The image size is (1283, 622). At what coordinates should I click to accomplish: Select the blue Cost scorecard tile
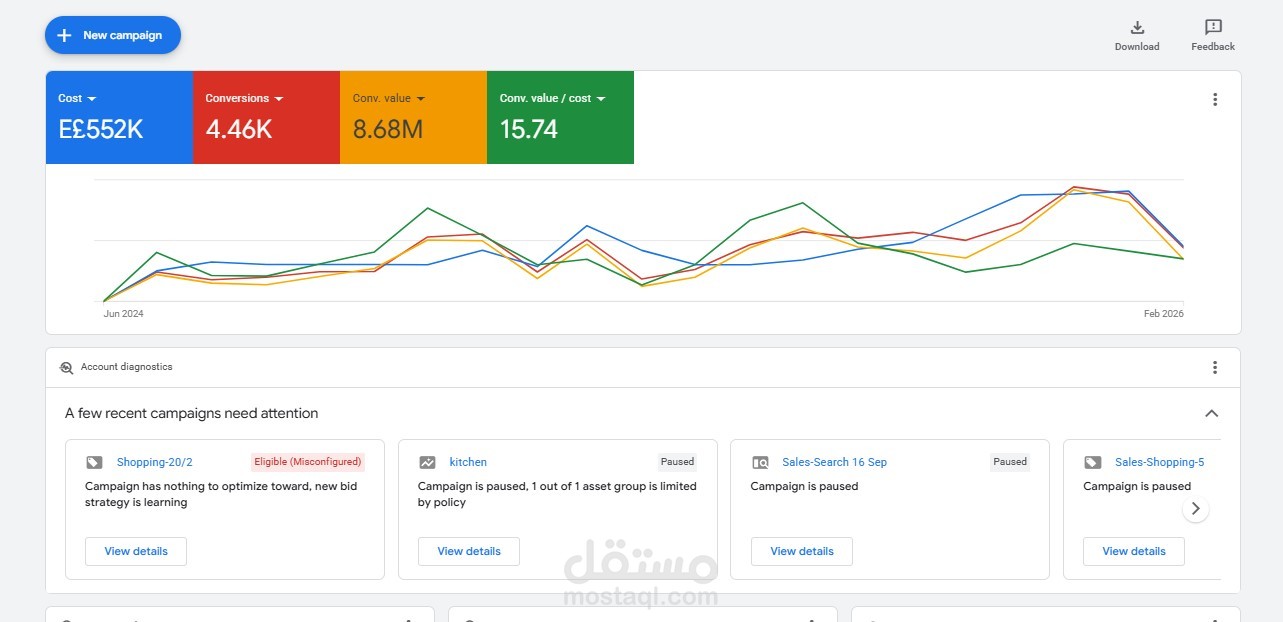[x=119, y=117]
